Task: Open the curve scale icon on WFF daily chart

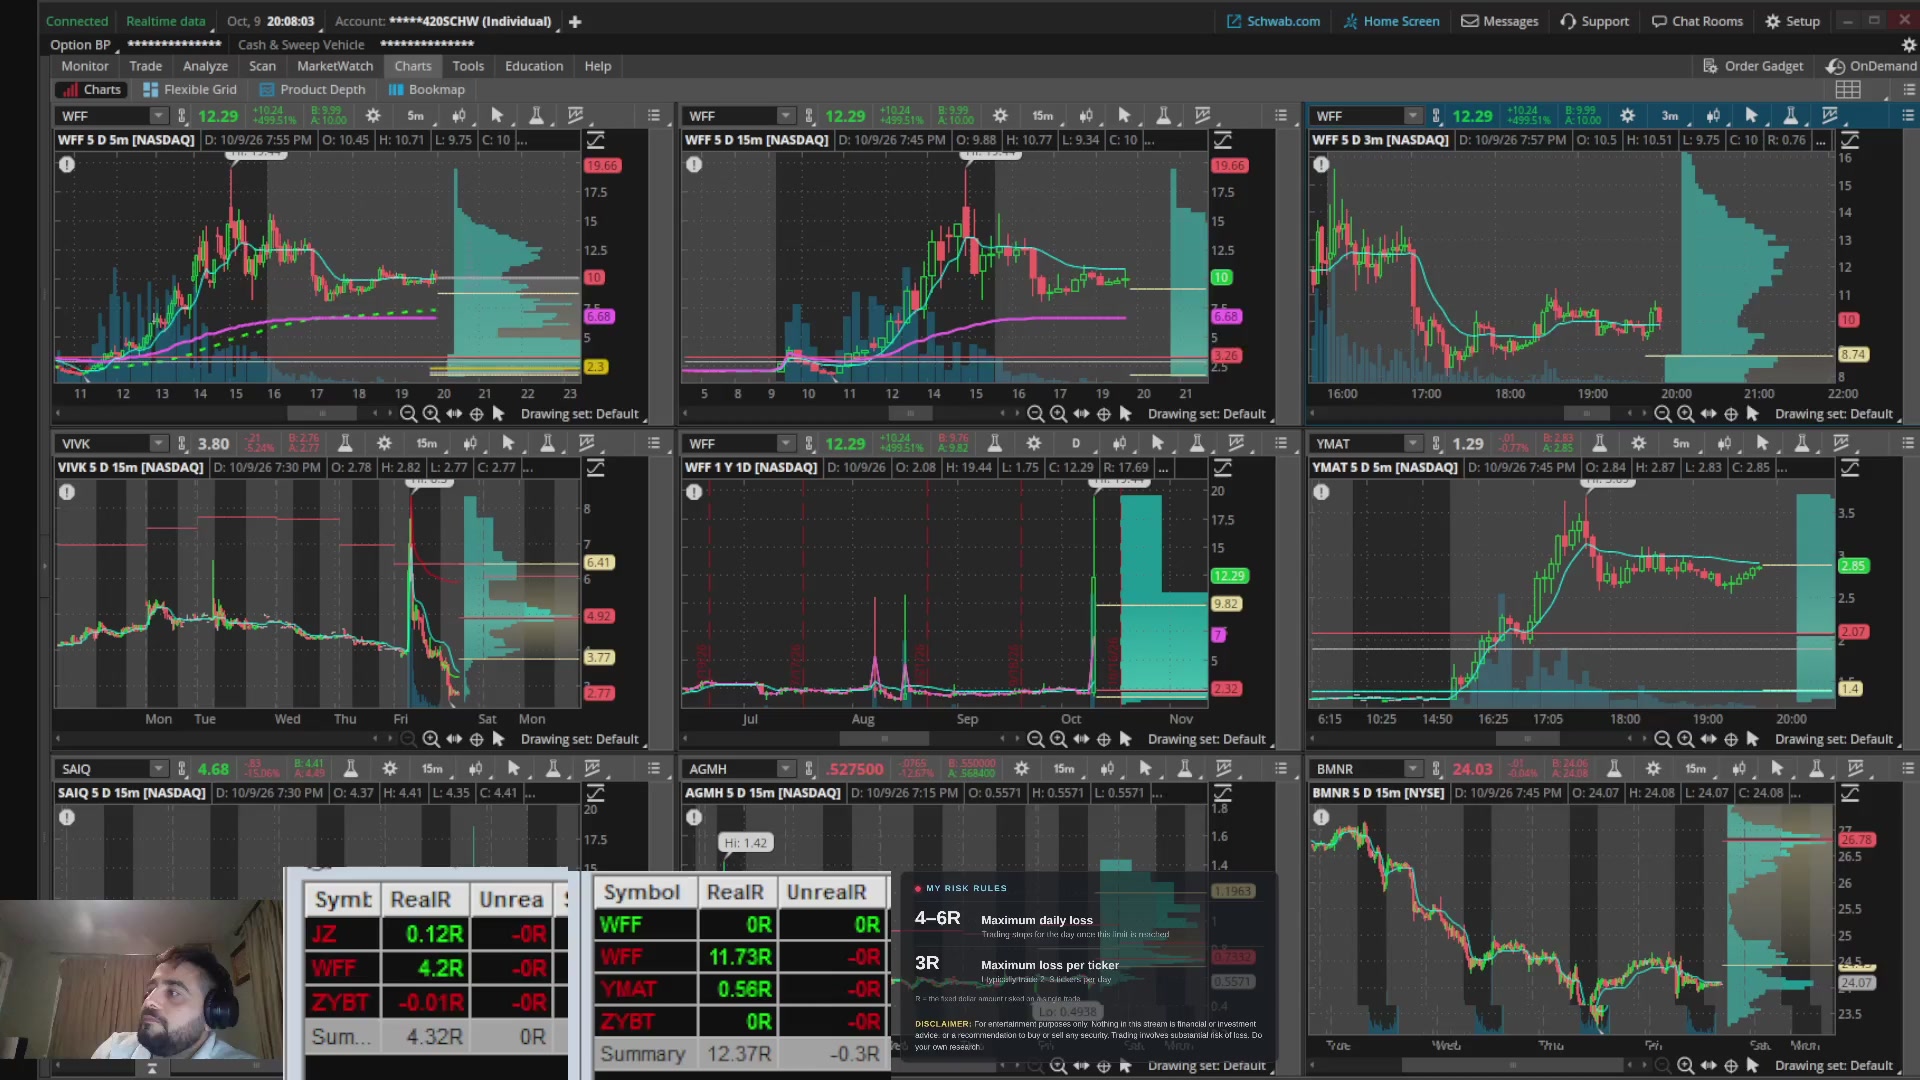Action: (1222, 467)
